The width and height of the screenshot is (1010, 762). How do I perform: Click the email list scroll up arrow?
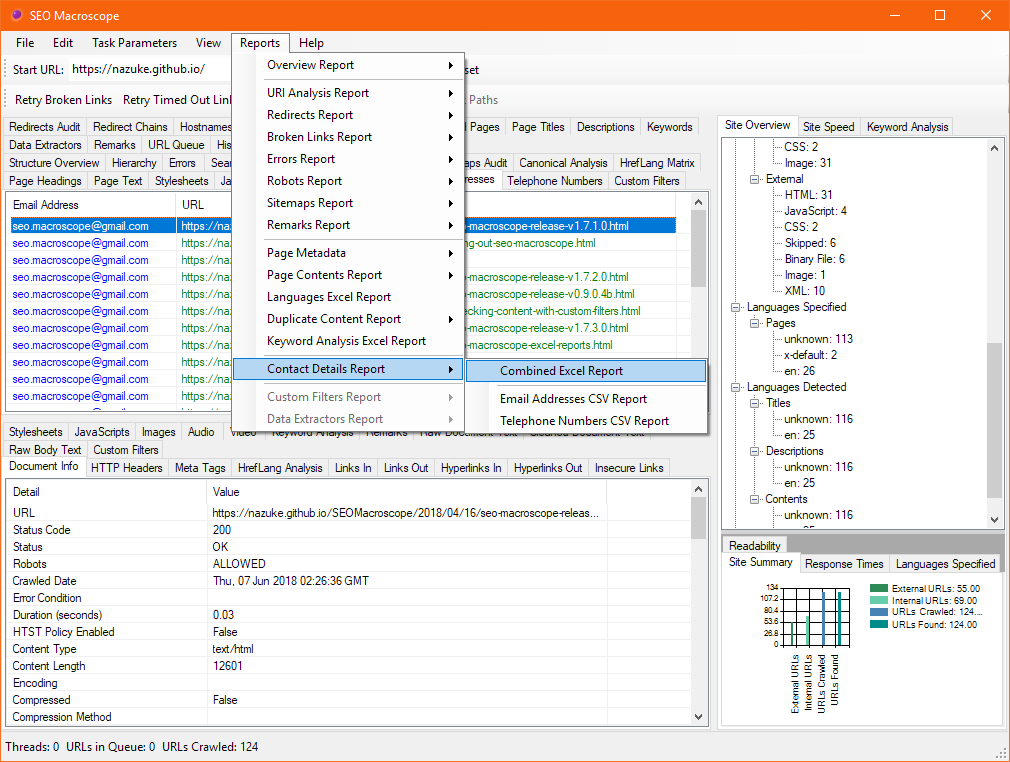(698, 202)
